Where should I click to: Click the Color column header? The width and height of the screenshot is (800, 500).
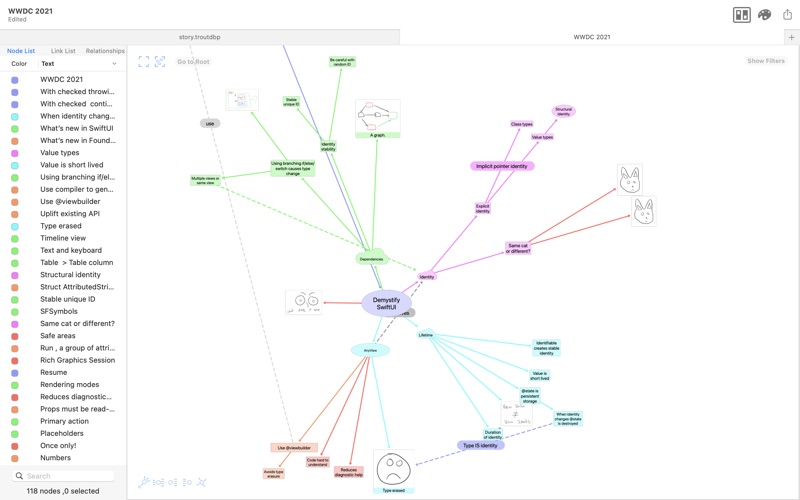coord(19,64)
